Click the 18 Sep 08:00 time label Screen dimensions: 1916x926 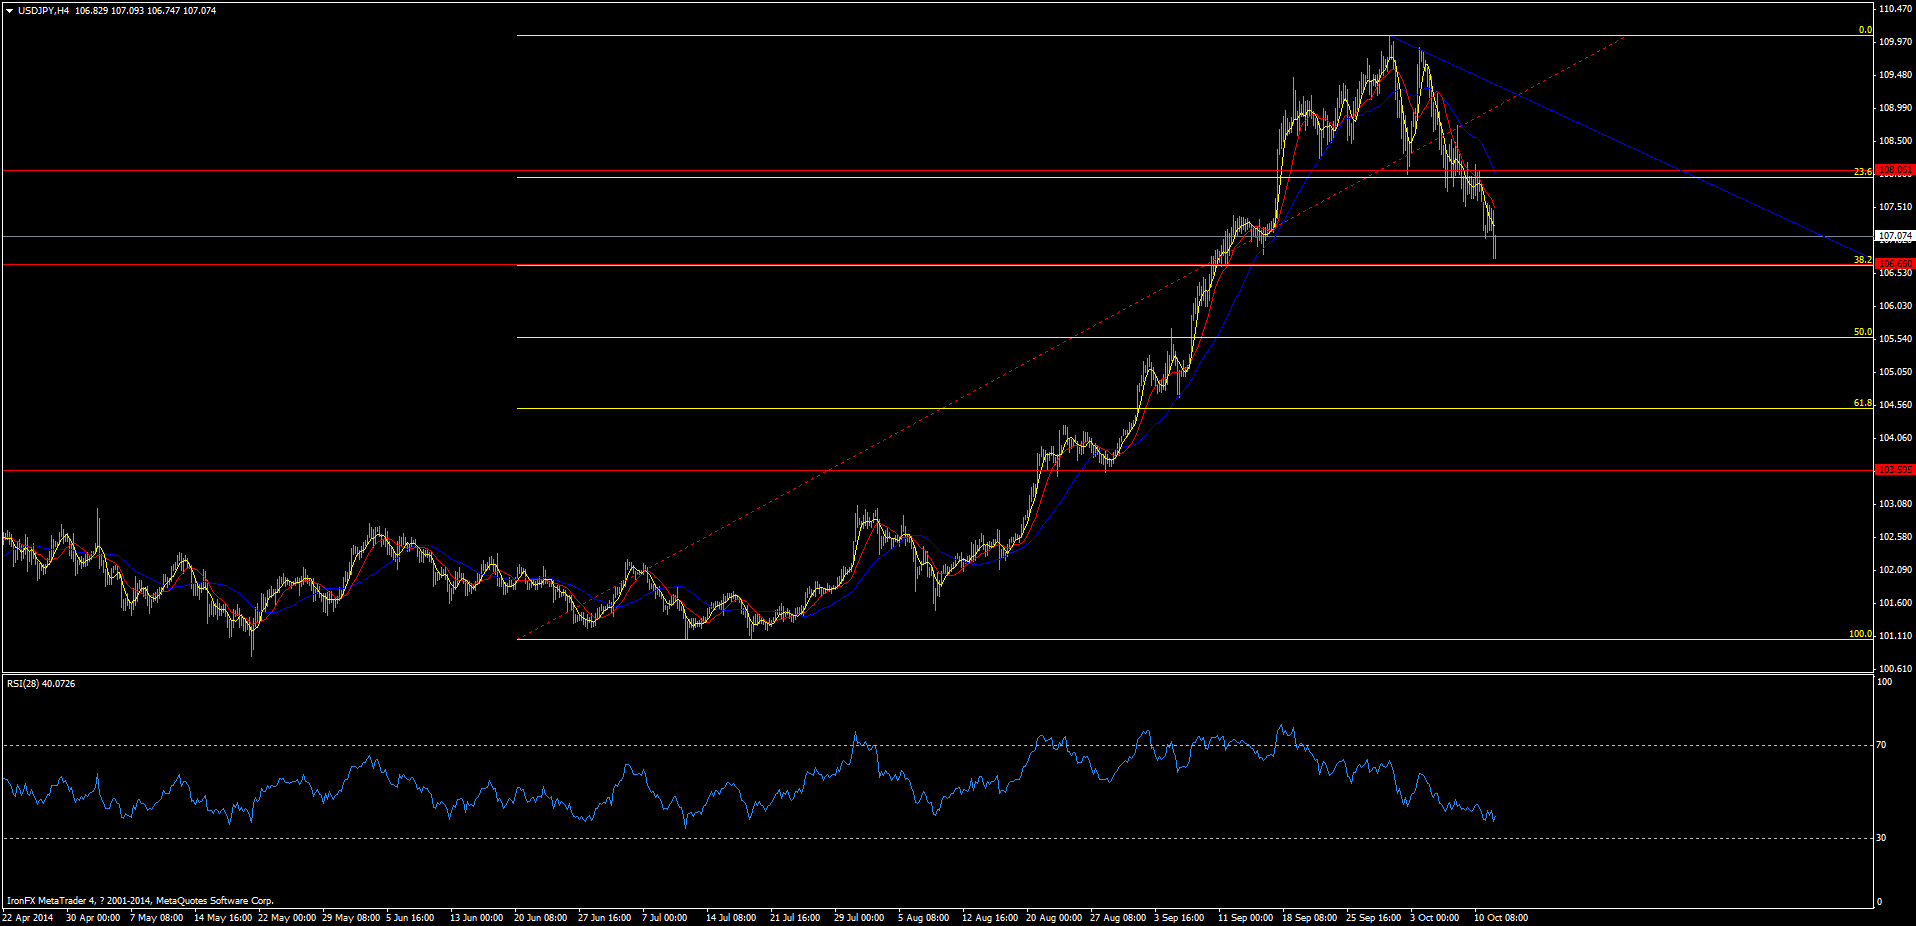pos(1310,918)
